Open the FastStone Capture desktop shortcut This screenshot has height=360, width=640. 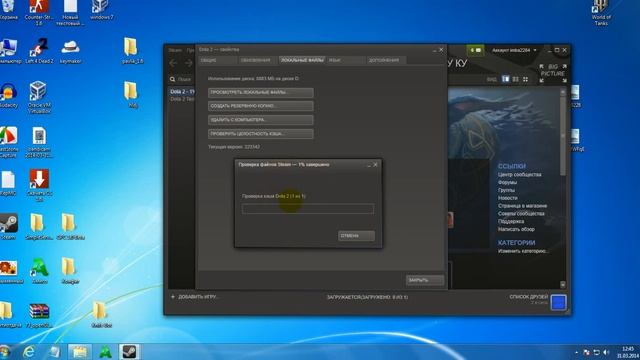pos(9,142)
